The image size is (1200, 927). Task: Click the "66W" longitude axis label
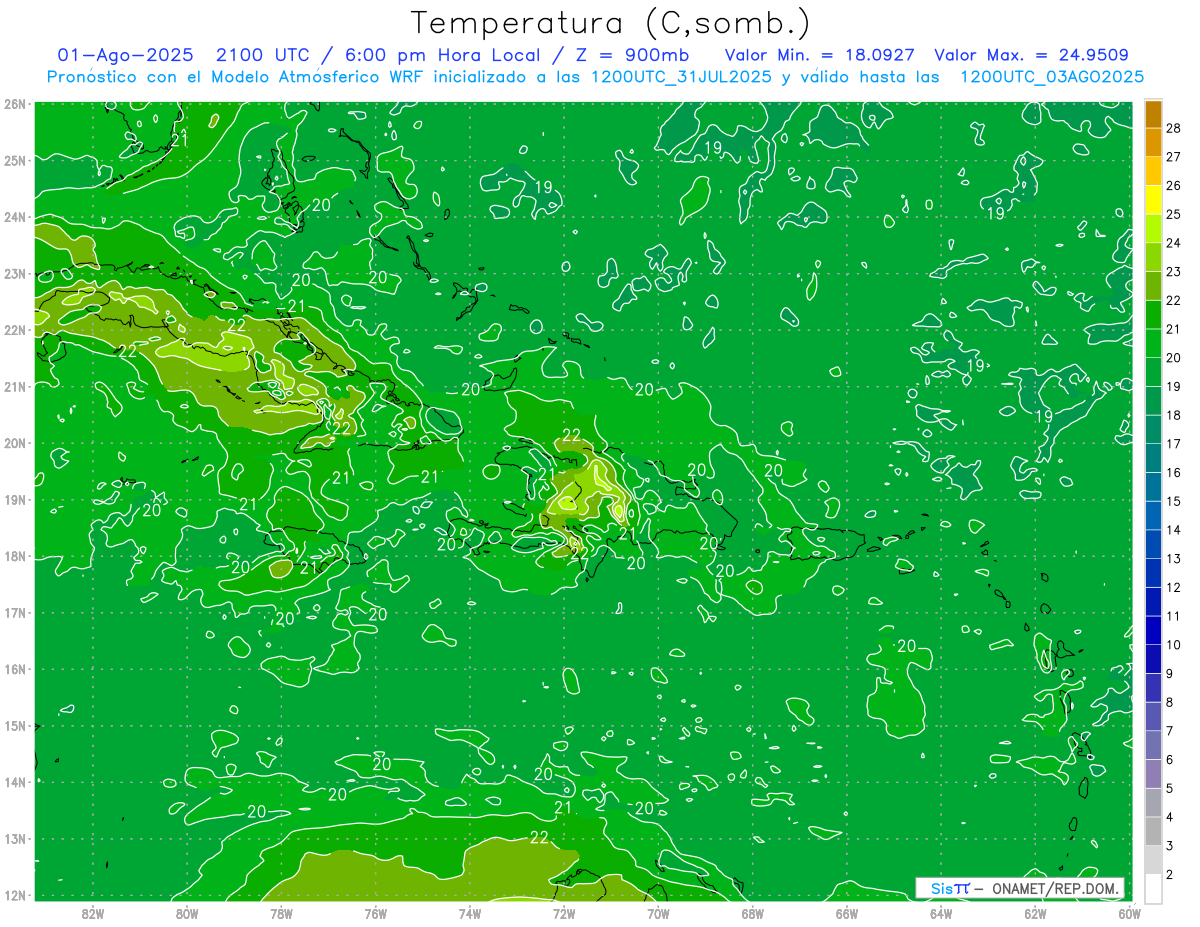[x=847, y=913]
